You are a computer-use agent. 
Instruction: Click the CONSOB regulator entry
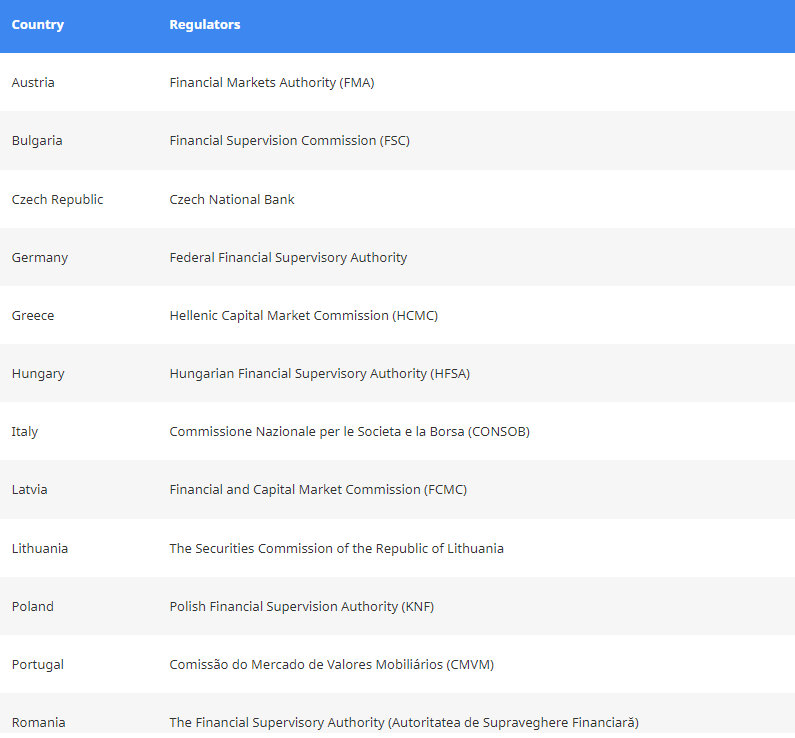tap(349, 432)
